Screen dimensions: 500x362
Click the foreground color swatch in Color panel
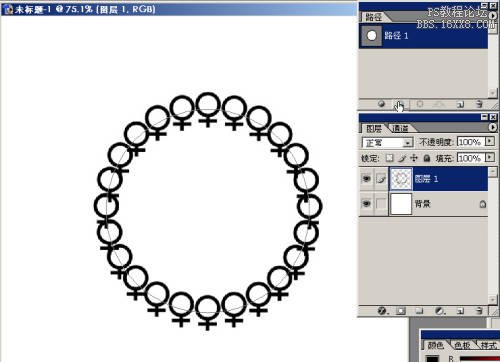tap(432, 359)
